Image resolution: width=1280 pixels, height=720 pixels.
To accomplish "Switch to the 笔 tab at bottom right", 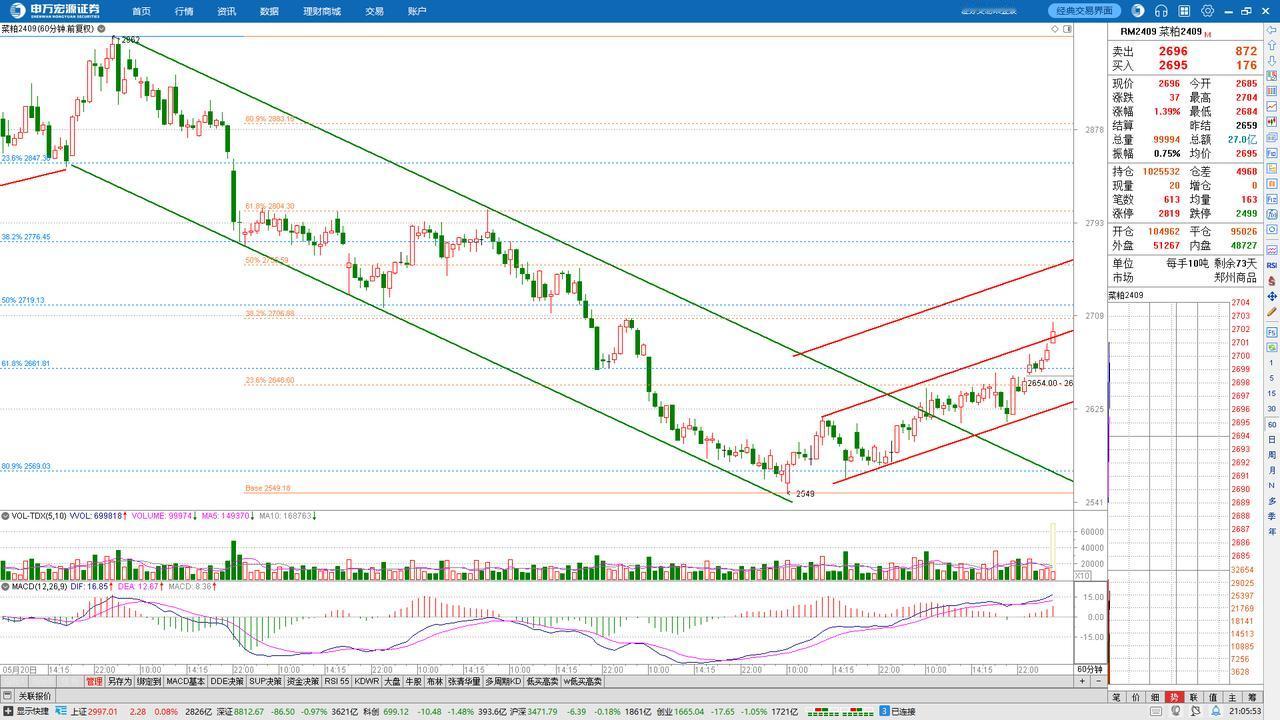I will point(1117,697).
